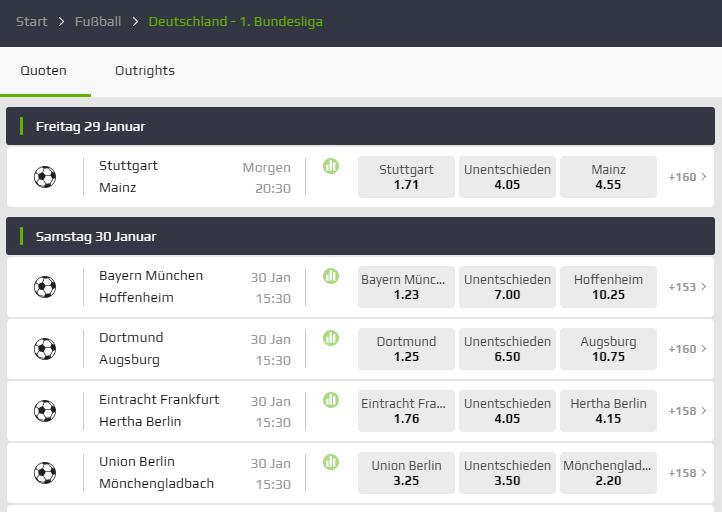Show +158 more bets for Union Berlin
This screenshot has height=512, width=722.
(687, 473)
